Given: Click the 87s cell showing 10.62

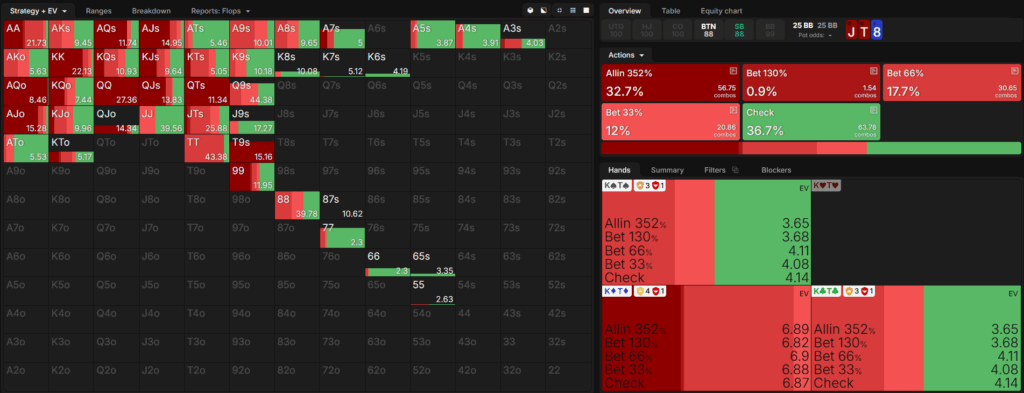Looking at the screenshot, I should [x=342, y=206].
